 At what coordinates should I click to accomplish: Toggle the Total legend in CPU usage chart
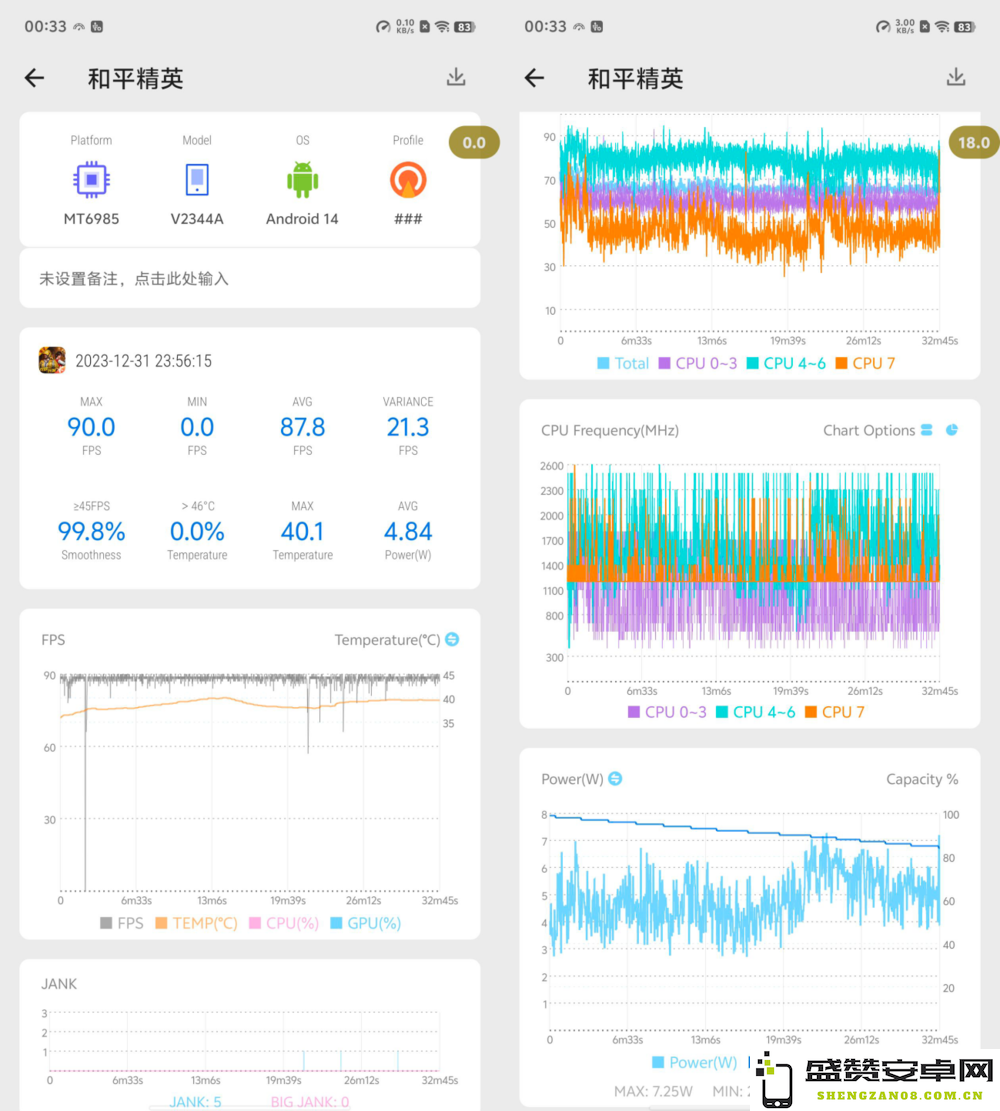(x=623, y=363)
